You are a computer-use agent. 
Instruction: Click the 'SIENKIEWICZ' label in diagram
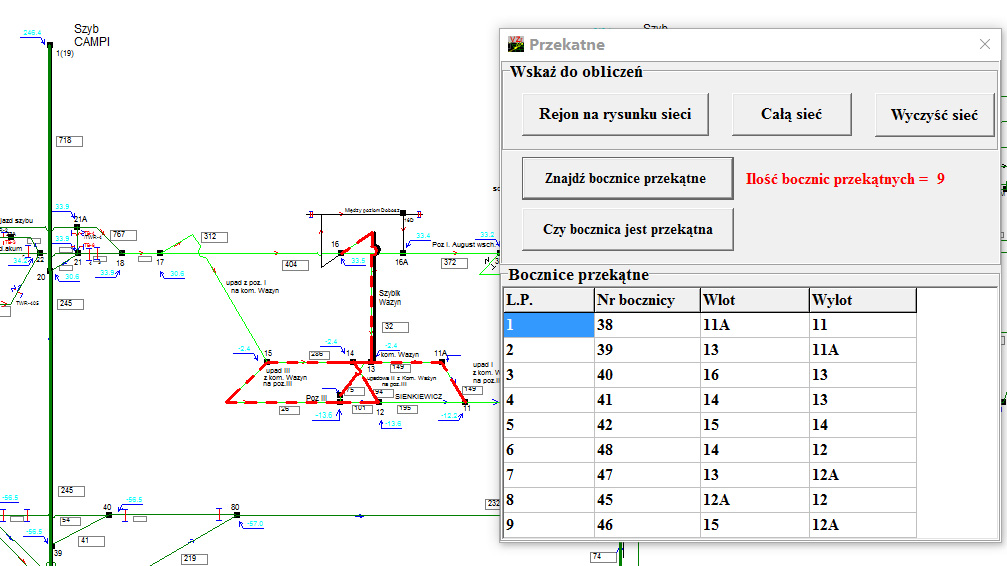pos(419,396)
